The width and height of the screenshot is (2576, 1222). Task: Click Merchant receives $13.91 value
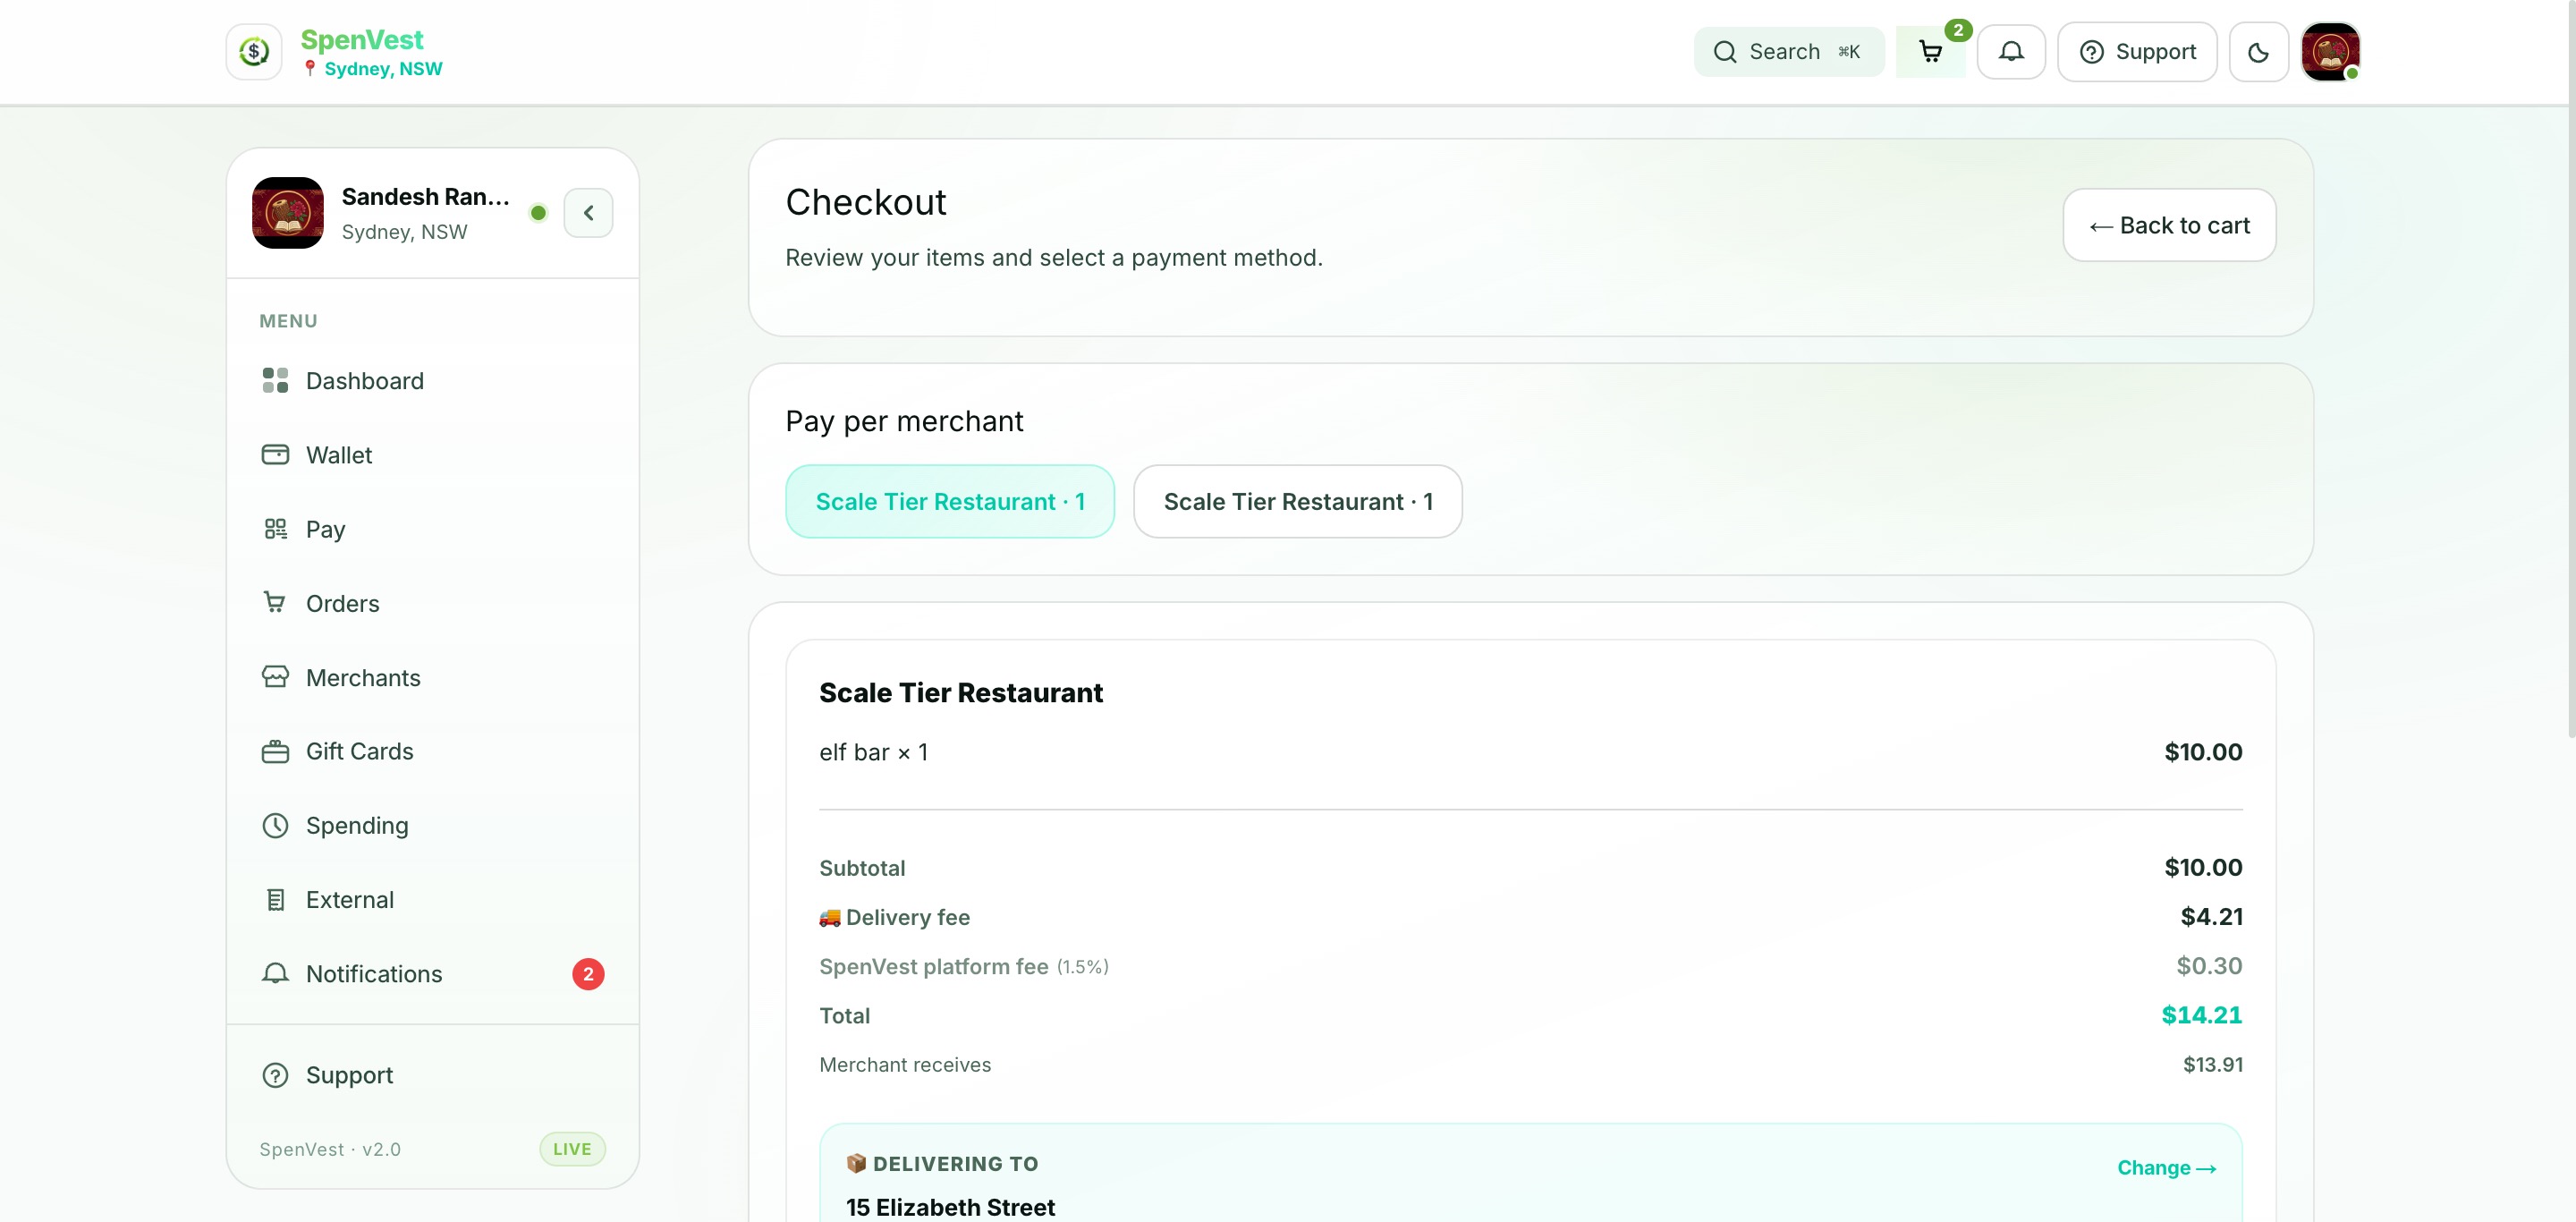click(x=2212, y=1065)
